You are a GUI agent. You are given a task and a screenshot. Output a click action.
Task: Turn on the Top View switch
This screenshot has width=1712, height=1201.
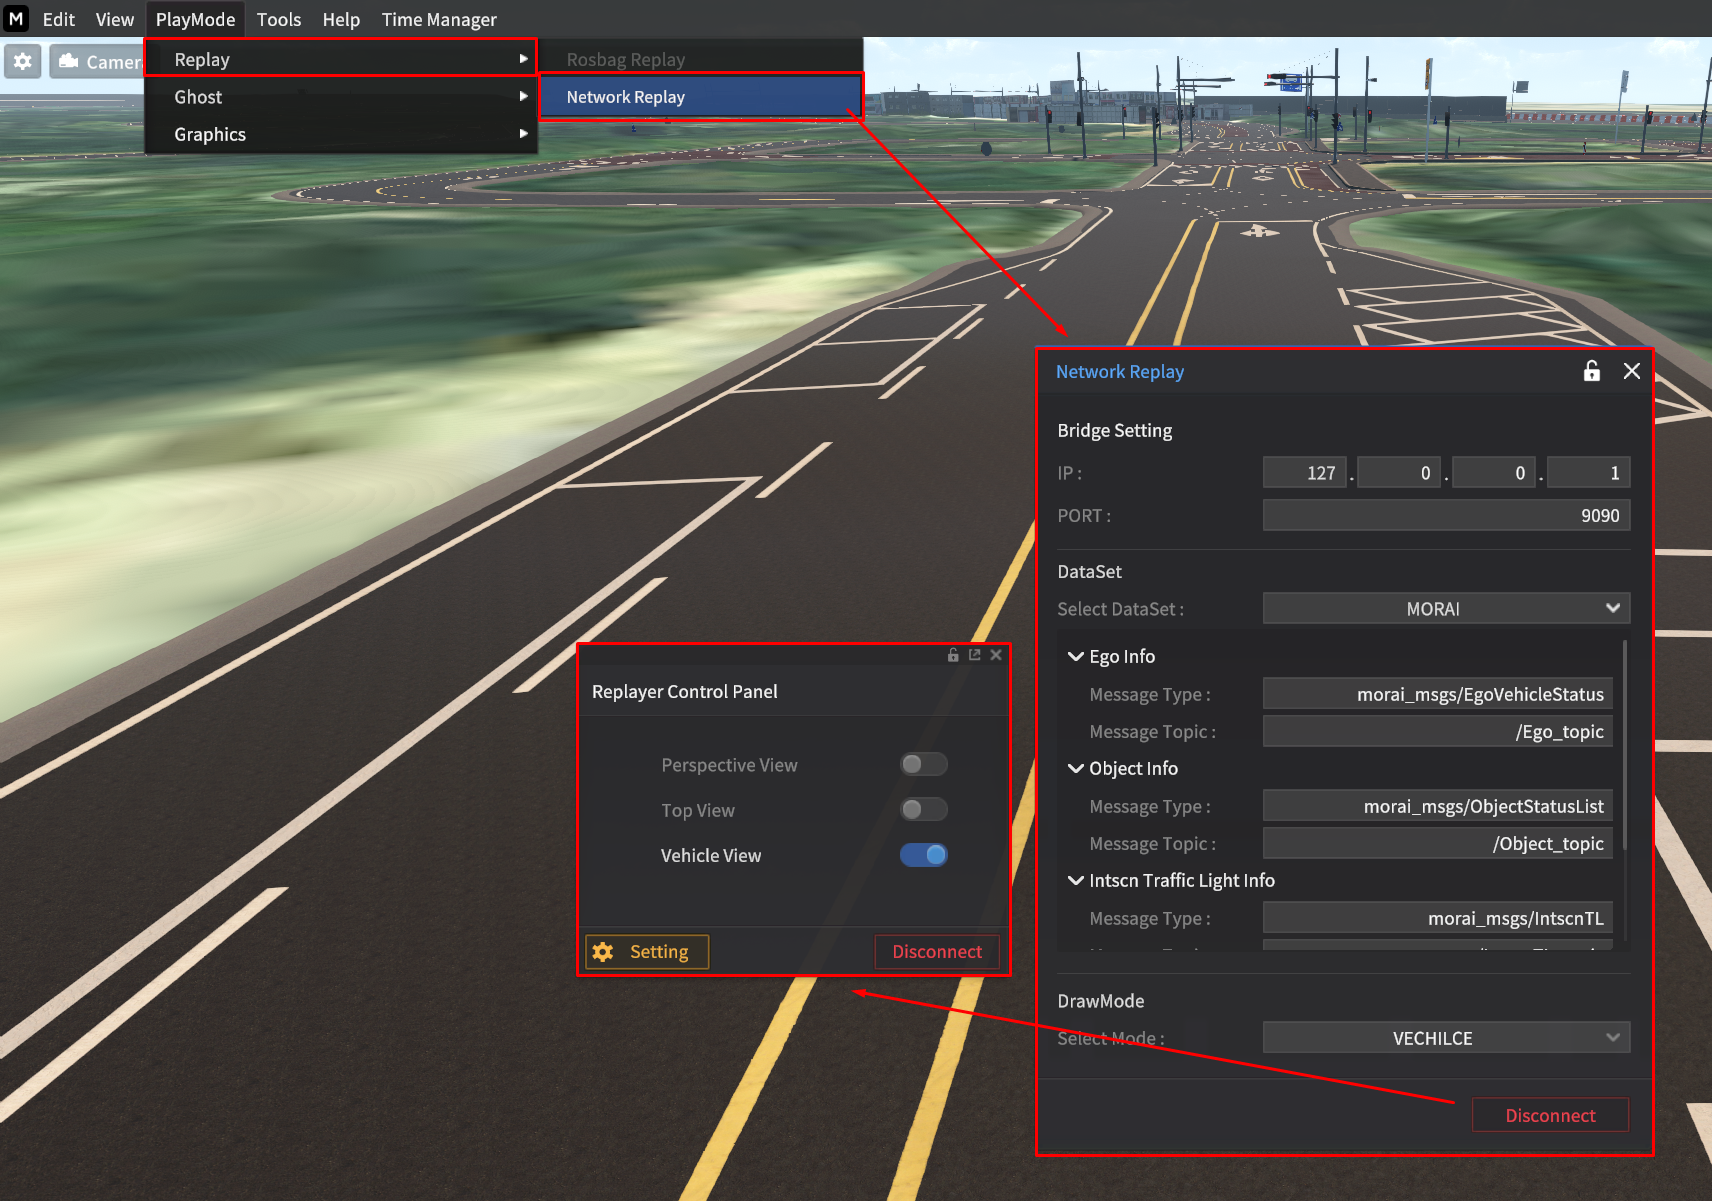[x=923, y=810]
